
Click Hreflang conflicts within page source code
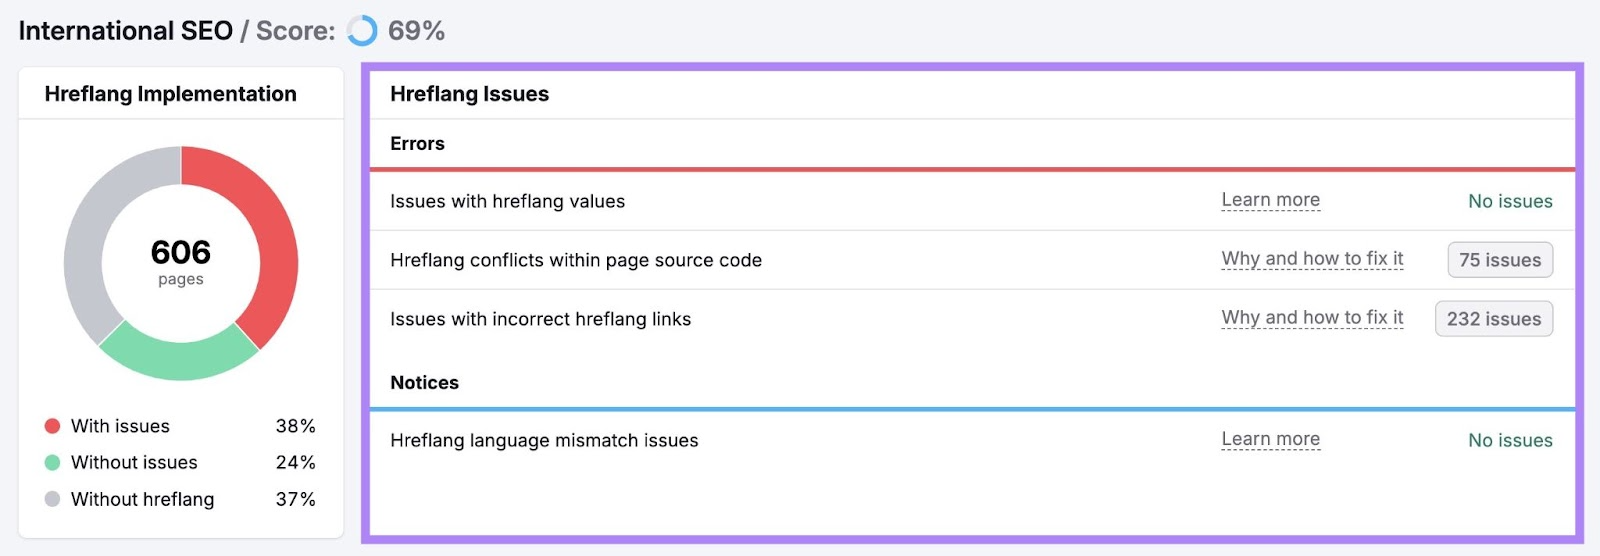coord(576,260)
